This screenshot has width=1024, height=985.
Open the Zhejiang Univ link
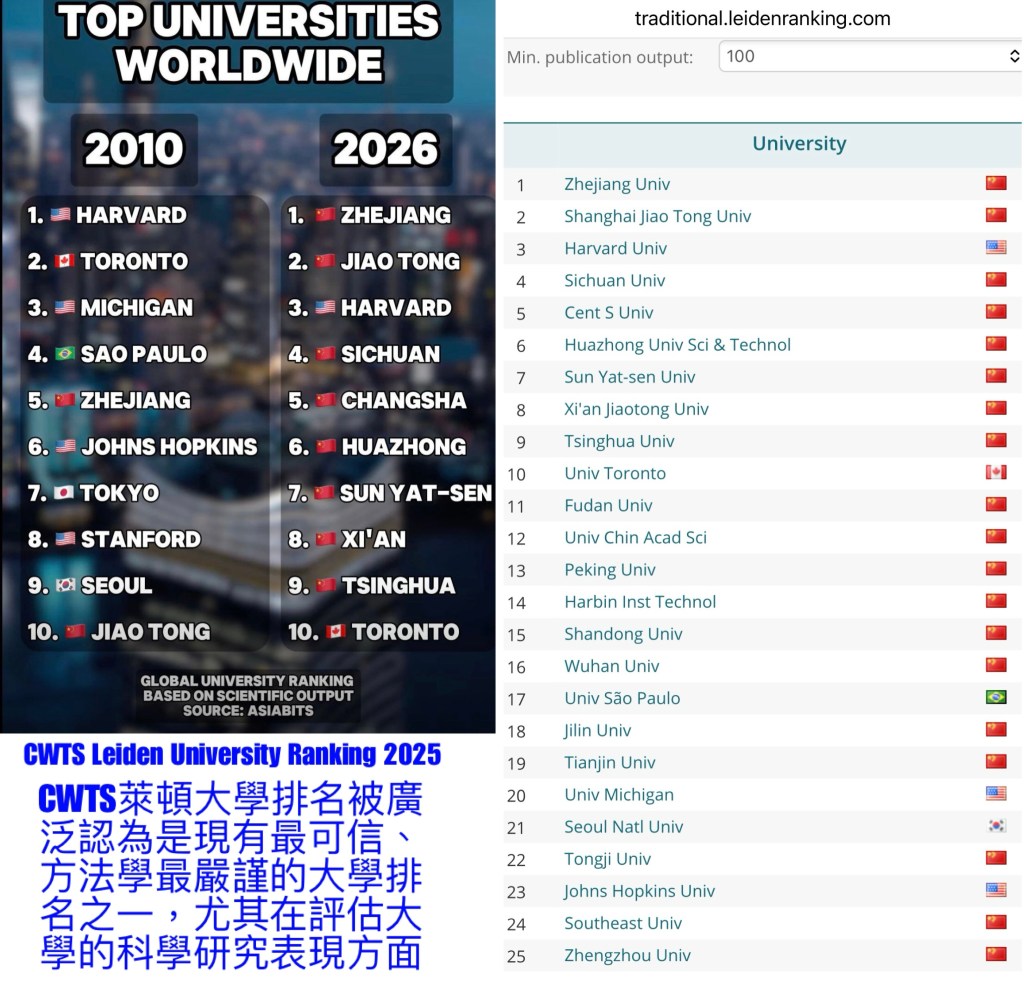(x=617, y=184)
